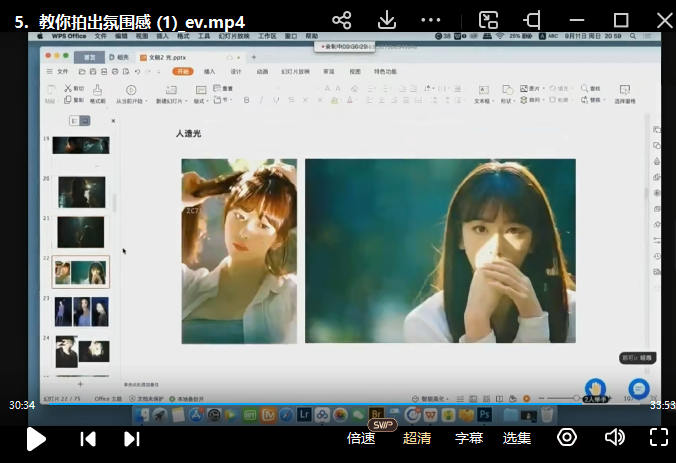Screen dimensions: 676x463
Task: Maximize the video player window
Action: (x=621, y=20)
